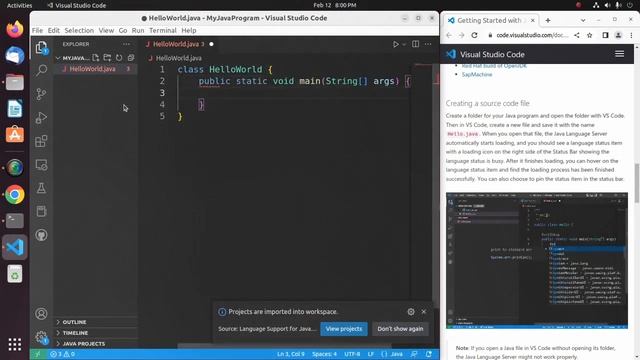The image size is (640, 360).
Task: Select the HelloWorld.java editor tab
Action: (178, 44)
